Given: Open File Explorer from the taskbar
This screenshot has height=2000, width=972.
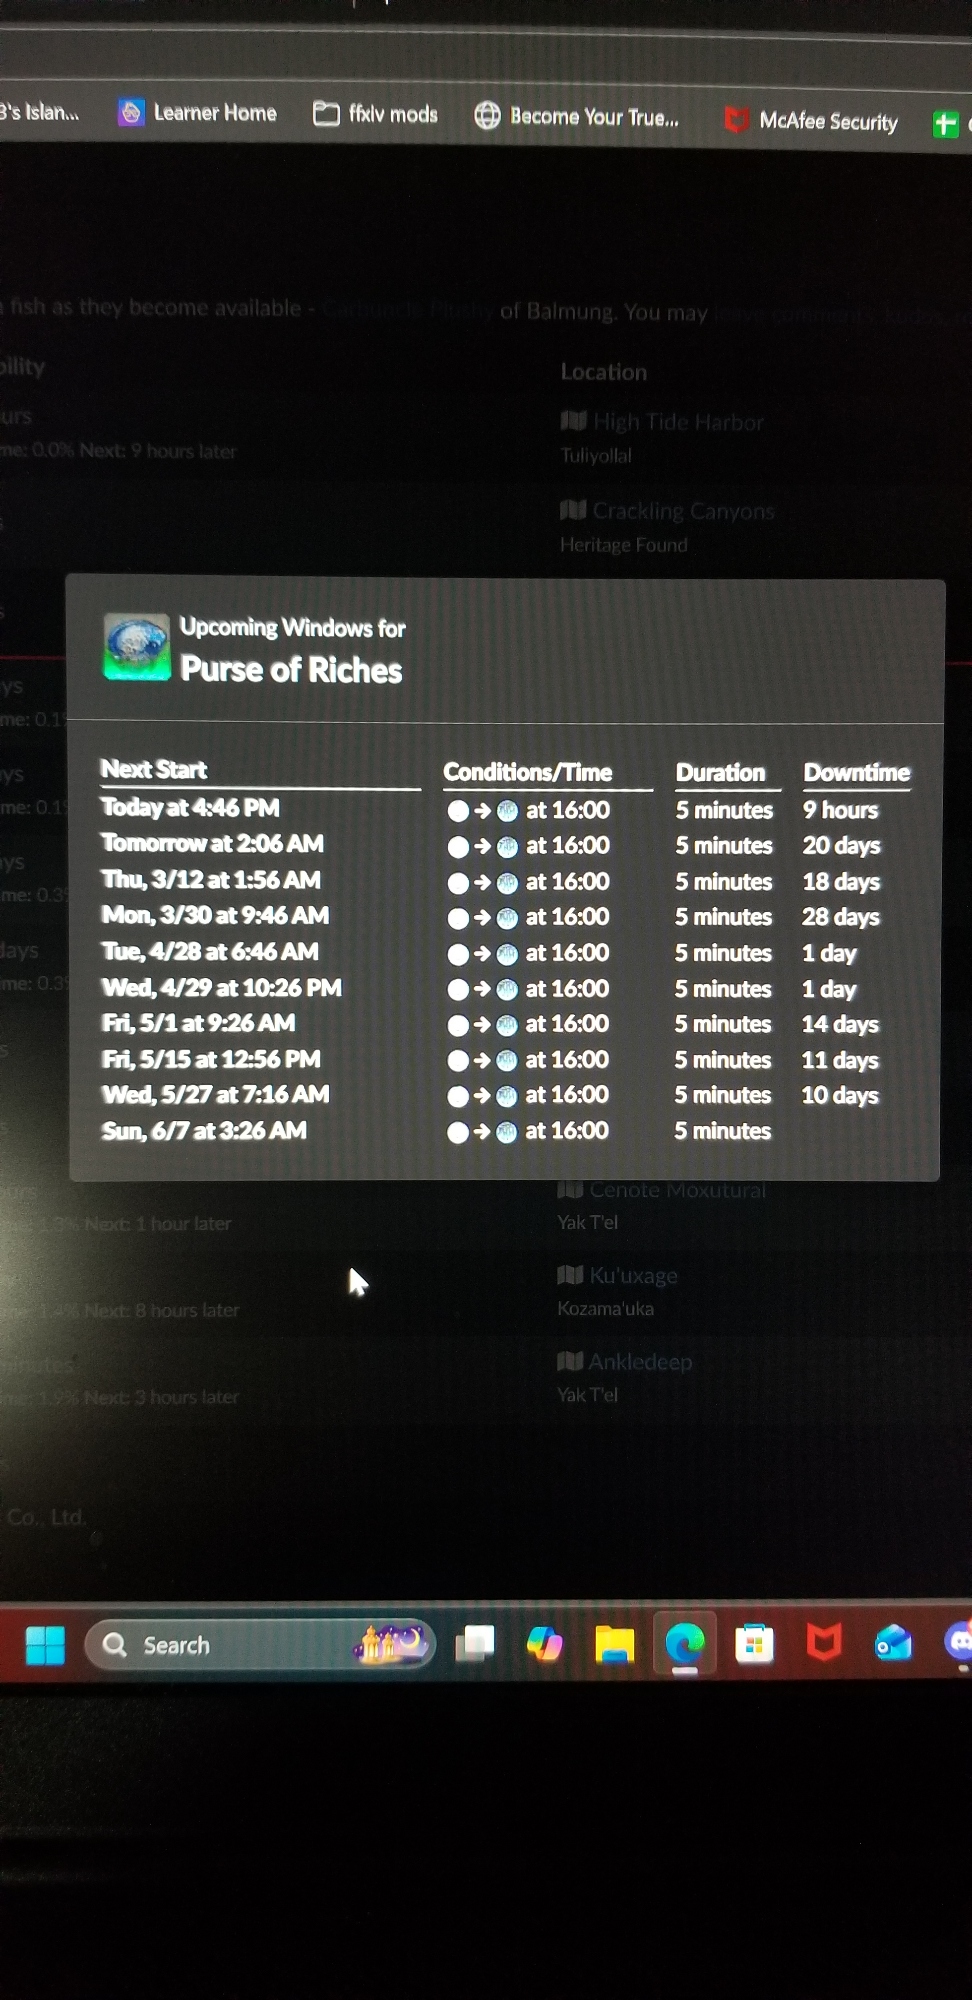Looking at the screenshot, I should (614, 1643).
